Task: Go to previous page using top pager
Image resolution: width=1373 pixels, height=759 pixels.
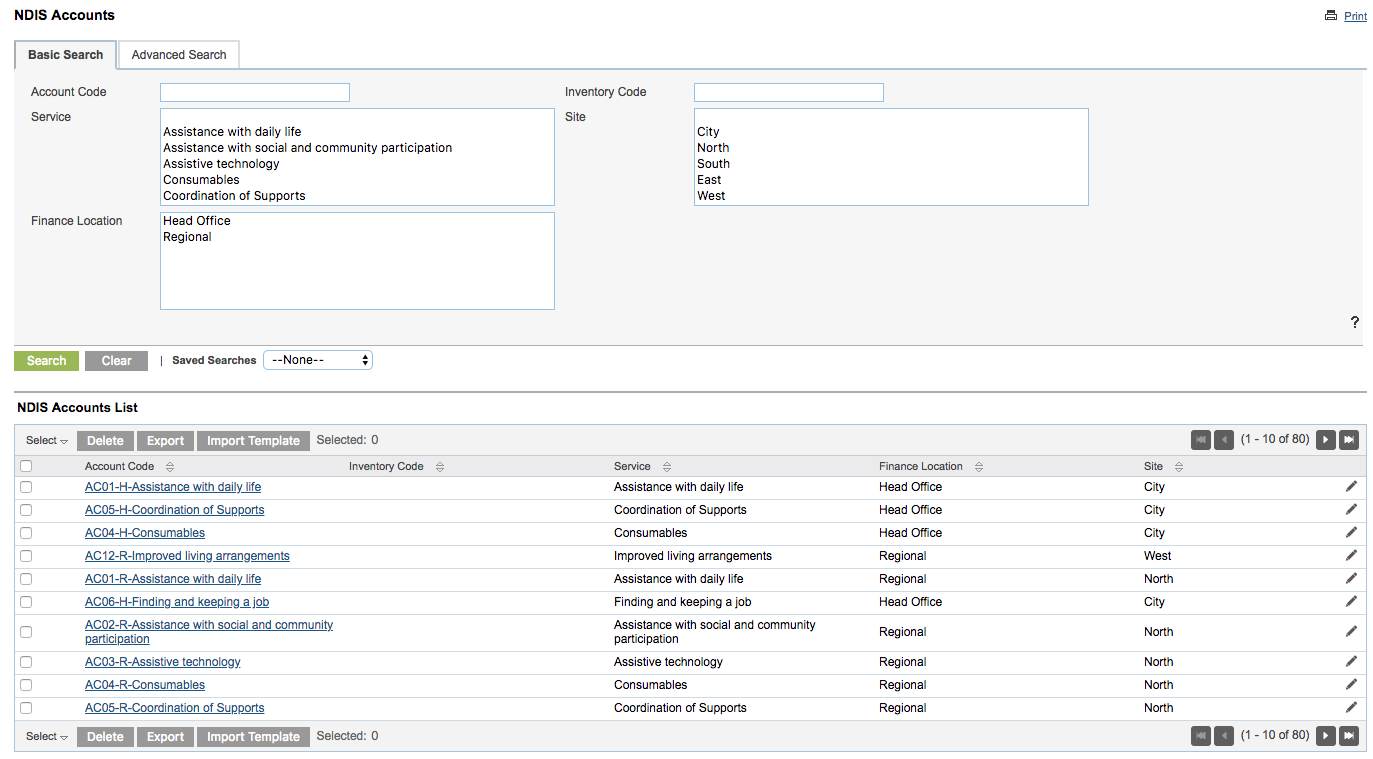Action: click(1224, 440)
